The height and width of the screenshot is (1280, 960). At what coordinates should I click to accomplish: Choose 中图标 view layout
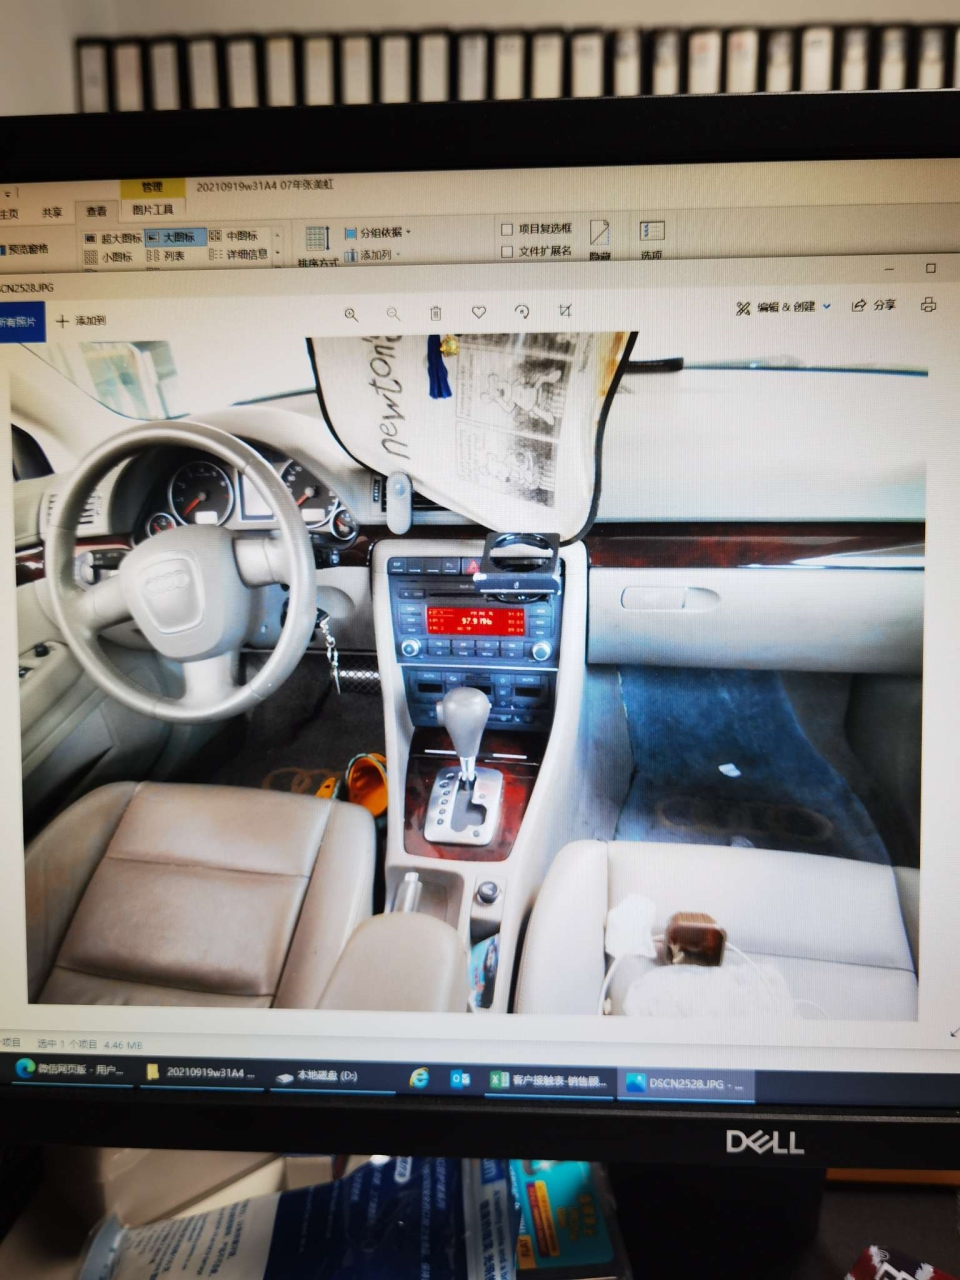235,236
